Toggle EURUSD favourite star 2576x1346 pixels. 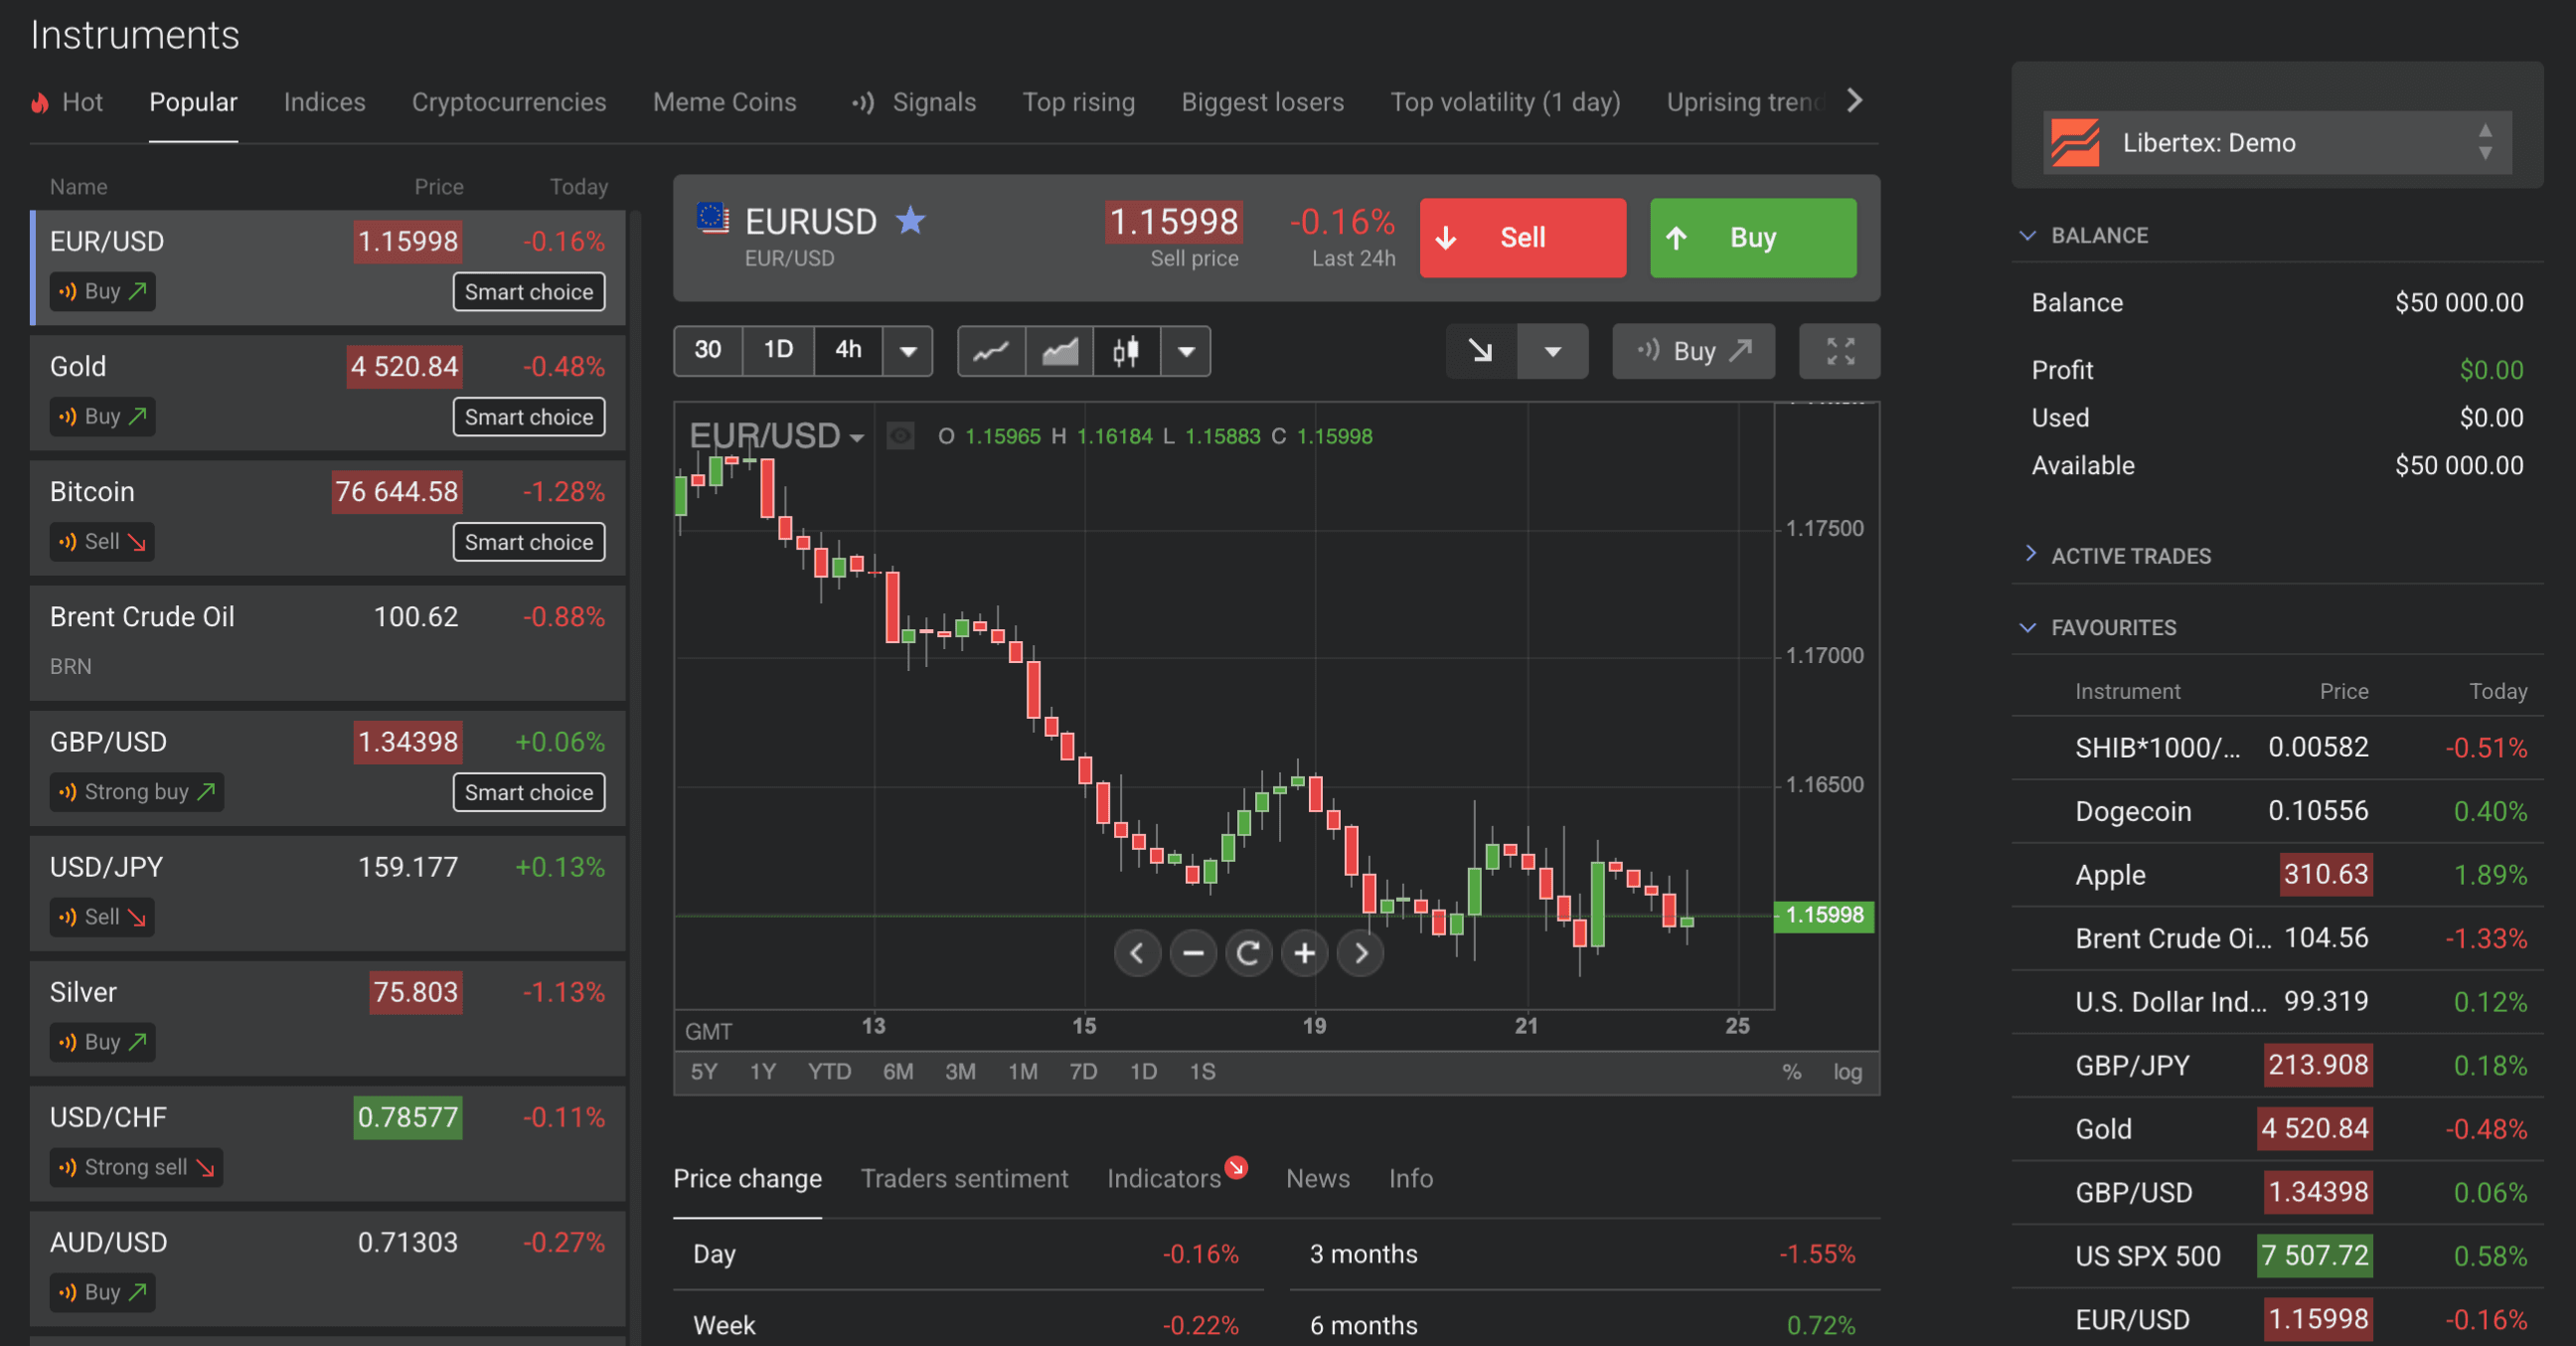click(x=910, y=220)
